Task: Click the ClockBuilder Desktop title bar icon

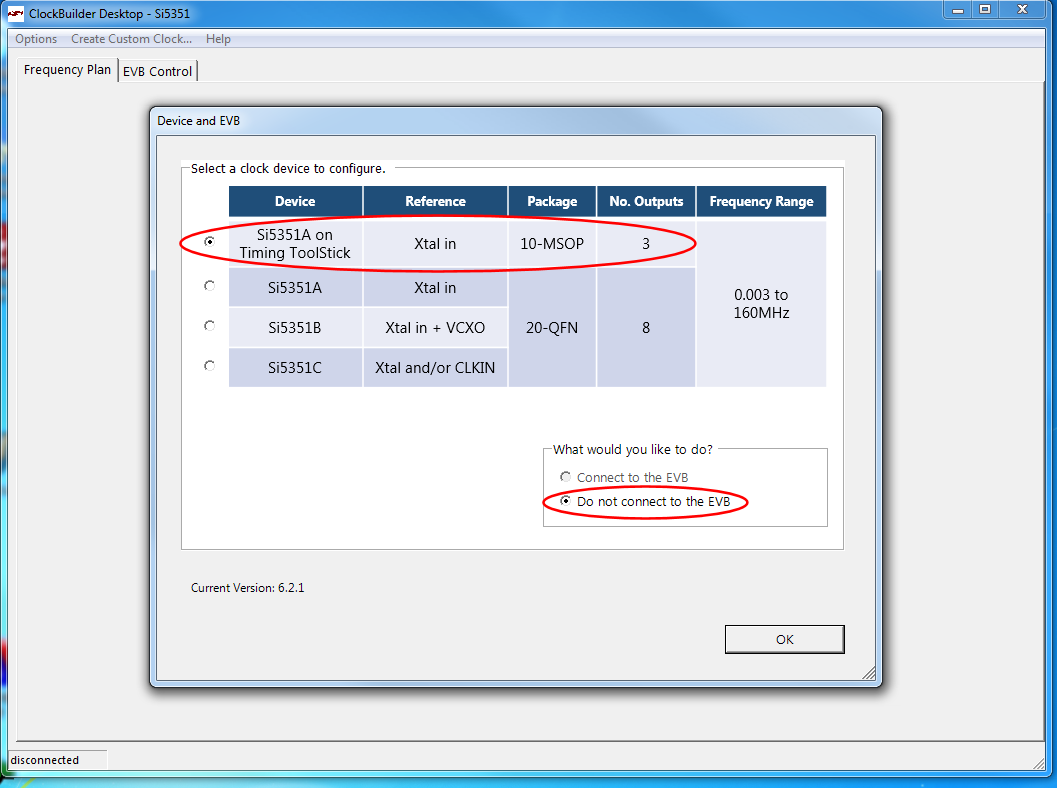Action: 16,14
